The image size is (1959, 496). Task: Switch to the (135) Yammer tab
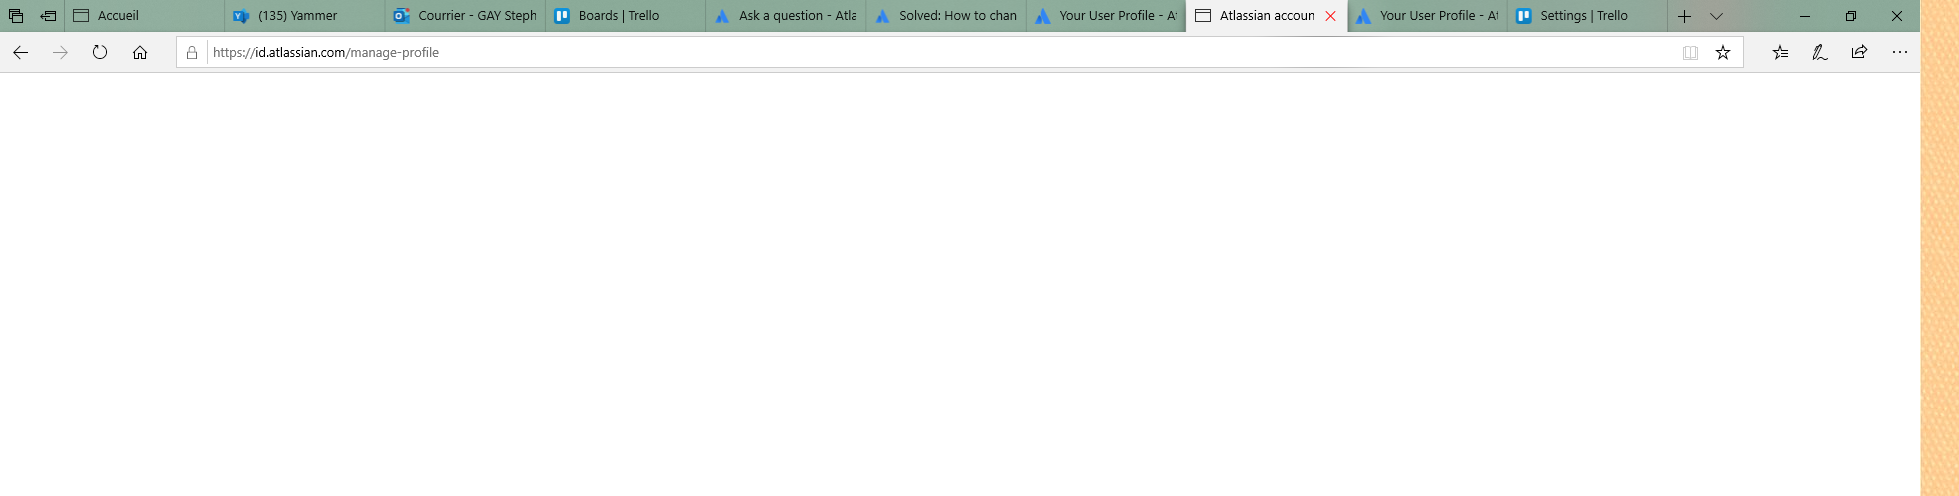[x=304, y=16]
